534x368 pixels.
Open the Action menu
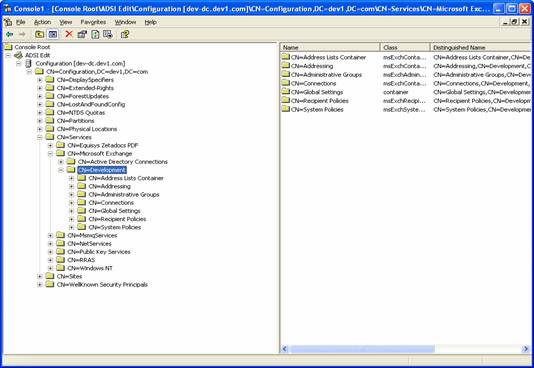point(42,22)
